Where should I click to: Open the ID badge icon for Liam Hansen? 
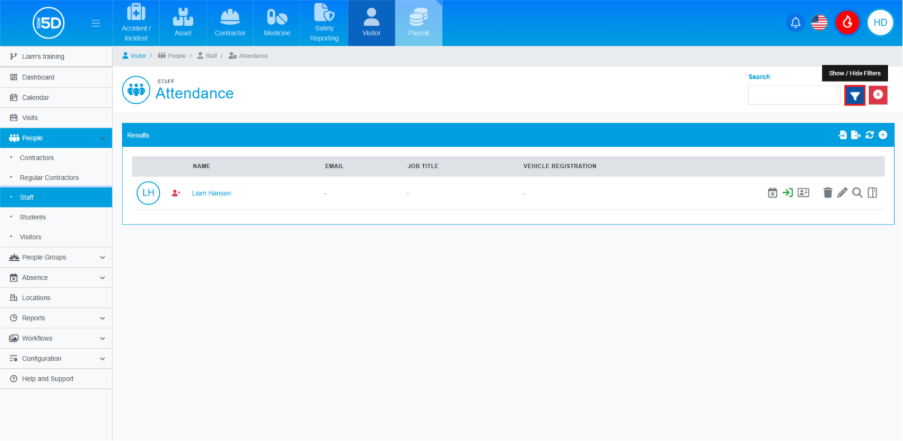point(802,192)
